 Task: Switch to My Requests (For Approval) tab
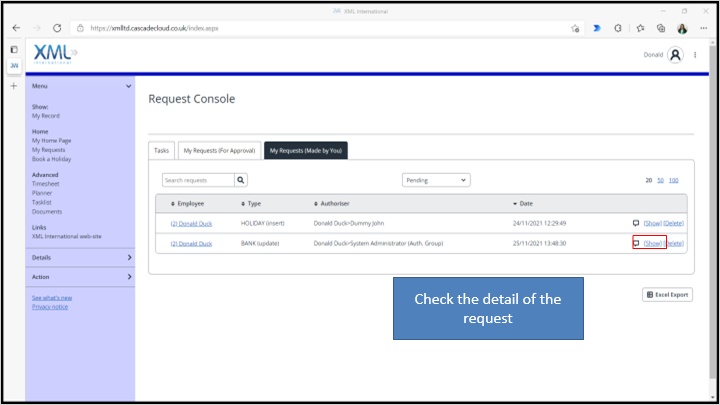(219, 151)
